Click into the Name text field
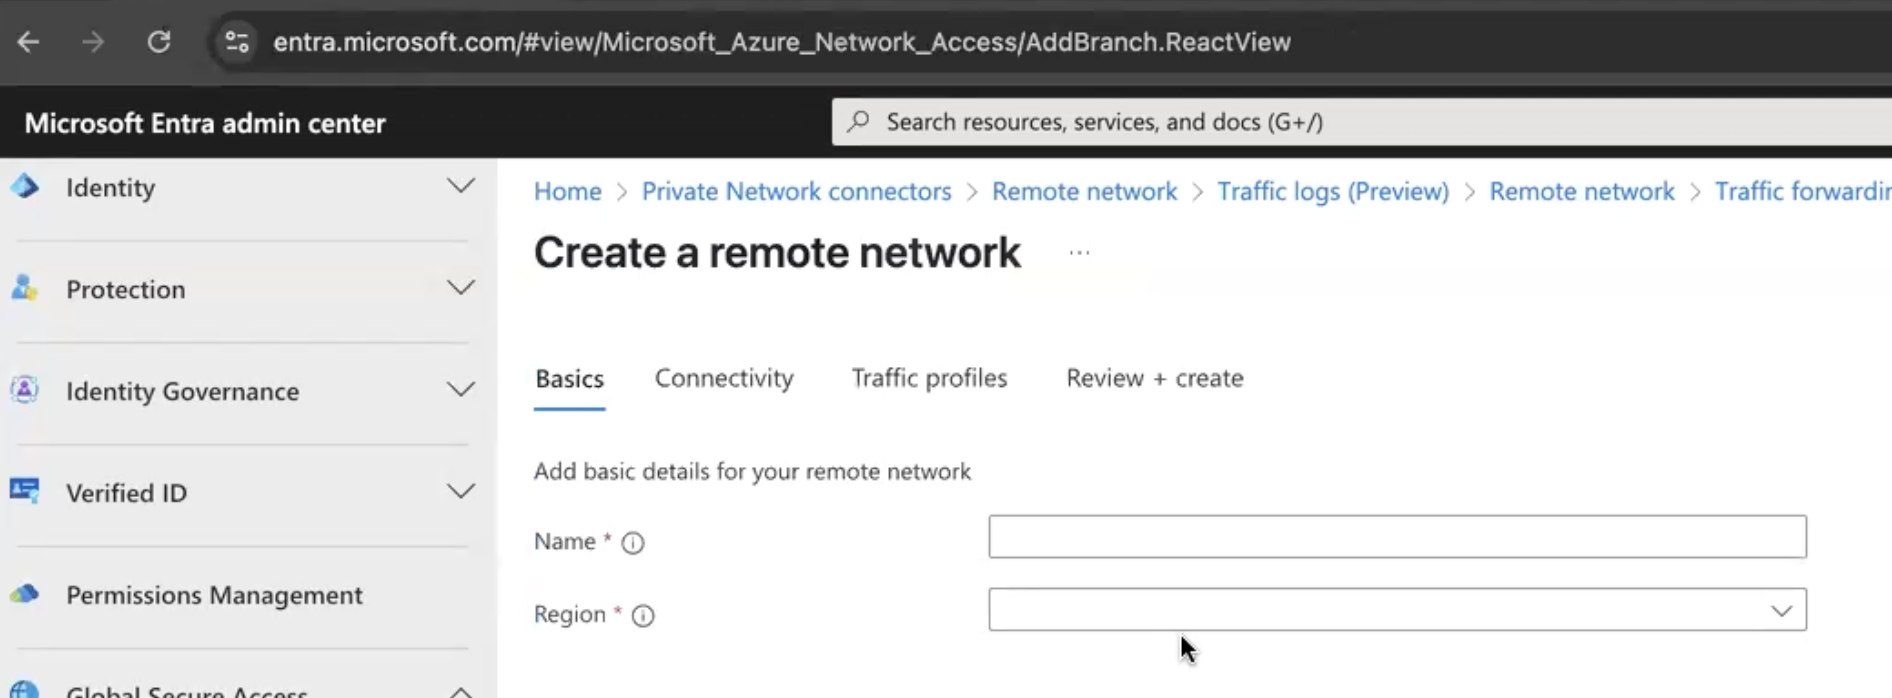Image resolution: width=1892 pixels, height=698 pixels. (x=1397, y=537)
